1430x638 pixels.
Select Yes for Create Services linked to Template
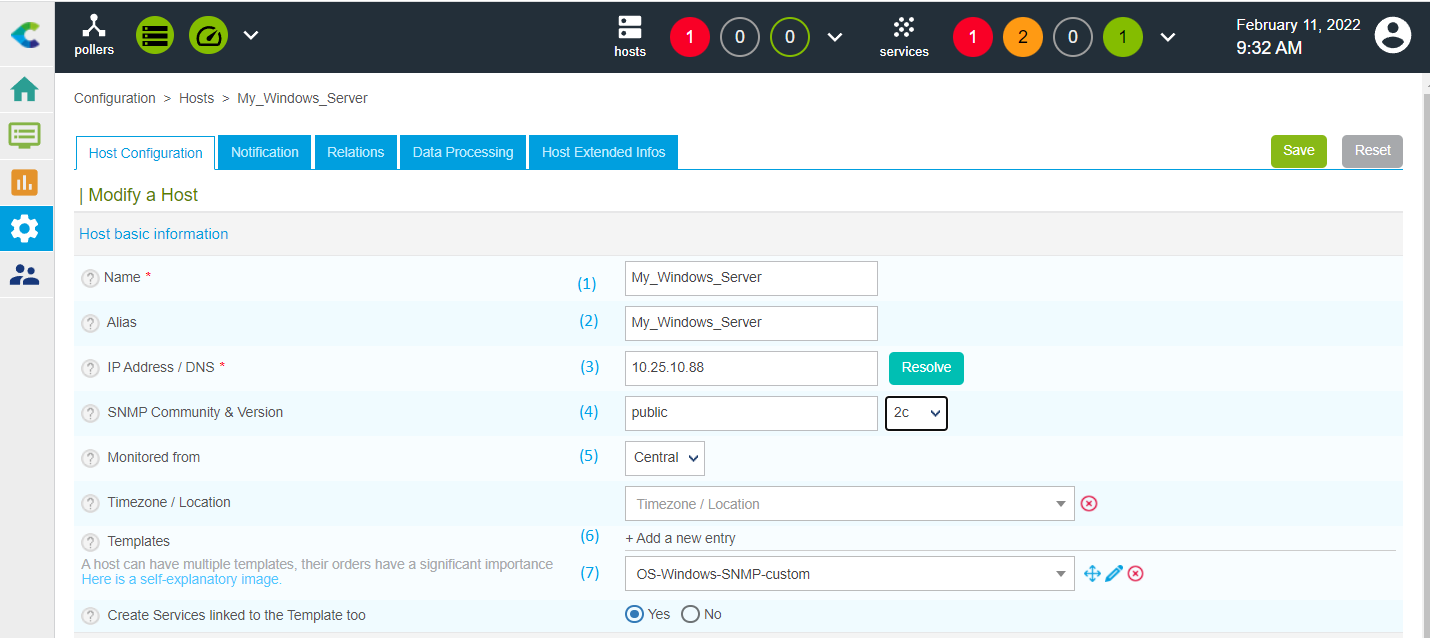tap(634, 614)
